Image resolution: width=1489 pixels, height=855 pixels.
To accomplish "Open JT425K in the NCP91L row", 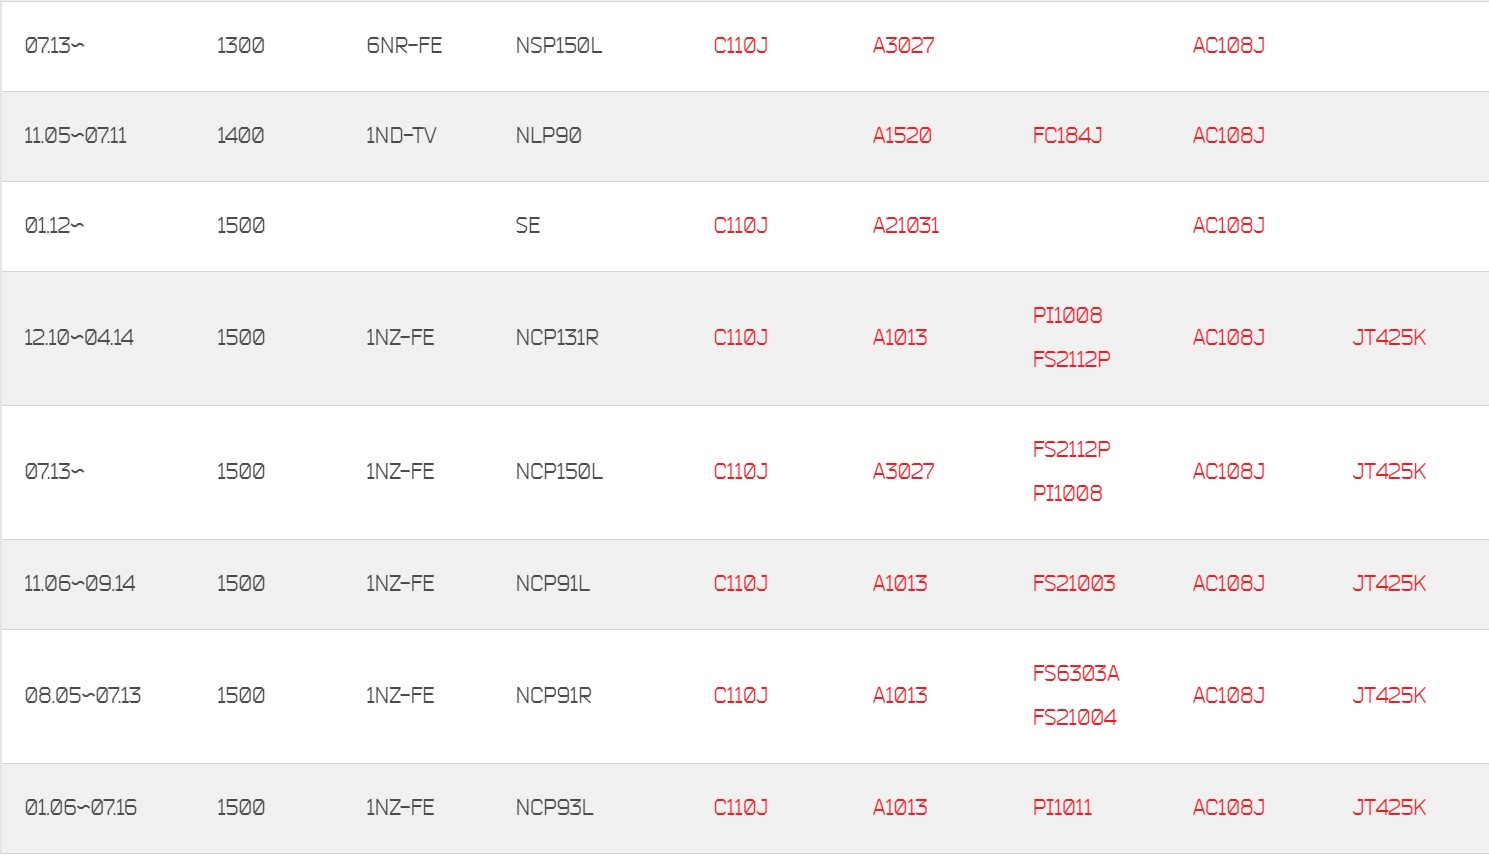I will coord(1388,583).
